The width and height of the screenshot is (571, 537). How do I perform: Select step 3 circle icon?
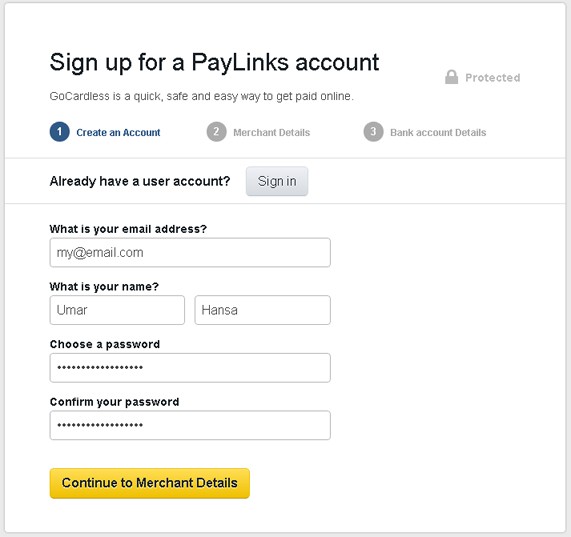[373, 131]
